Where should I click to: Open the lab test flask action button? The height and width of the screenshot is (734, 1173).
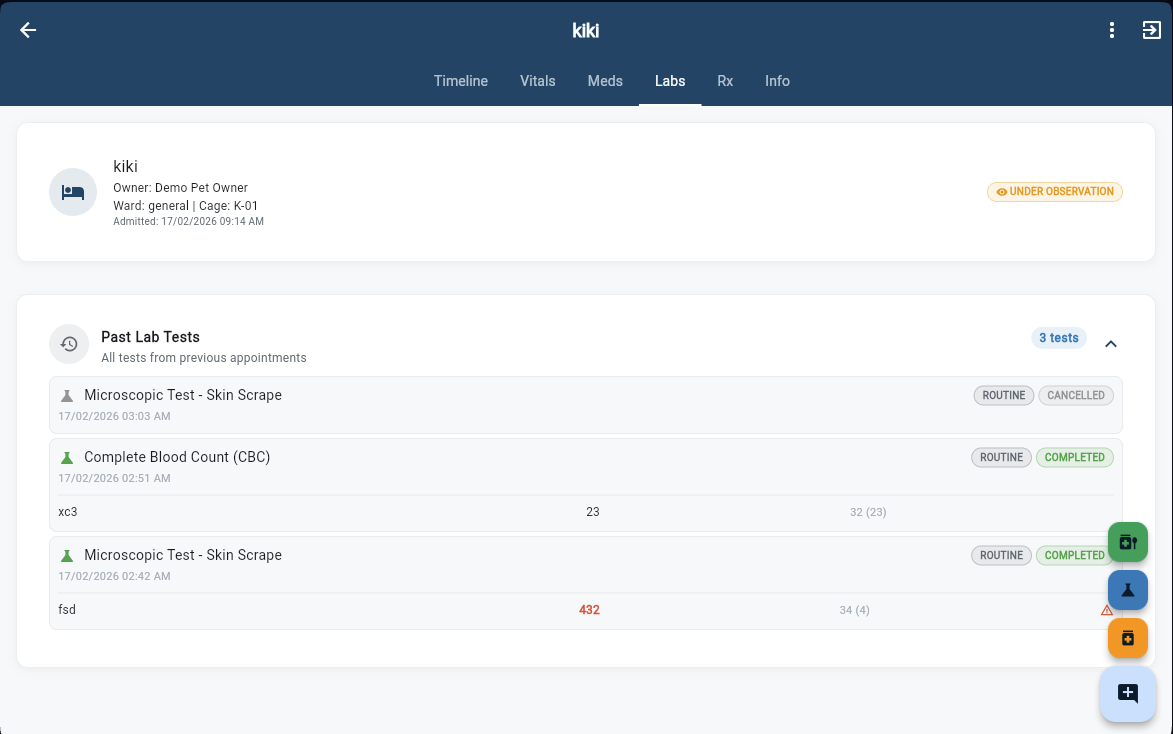coord(1127,590)
